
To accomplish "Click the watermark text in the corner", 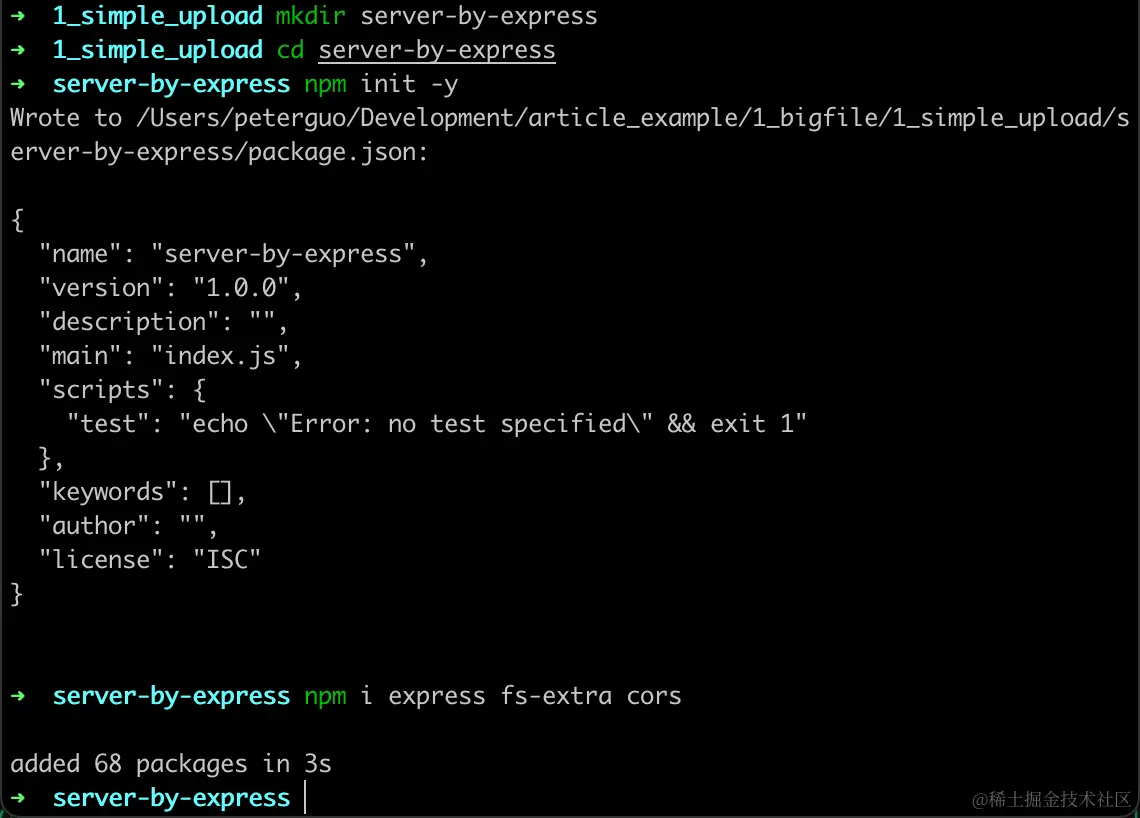I will coord(1052,800).
